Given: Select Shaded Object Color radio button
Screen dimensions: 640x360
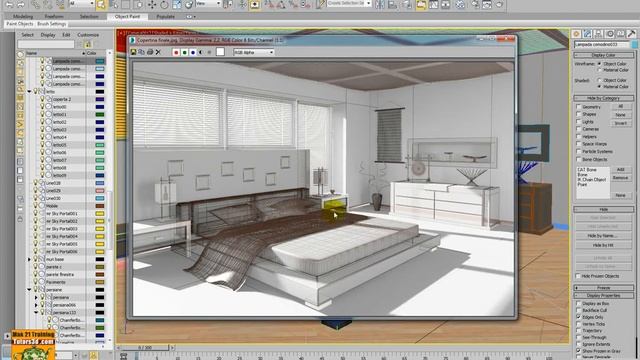Looking at the screenshot, I should (599, 80).
